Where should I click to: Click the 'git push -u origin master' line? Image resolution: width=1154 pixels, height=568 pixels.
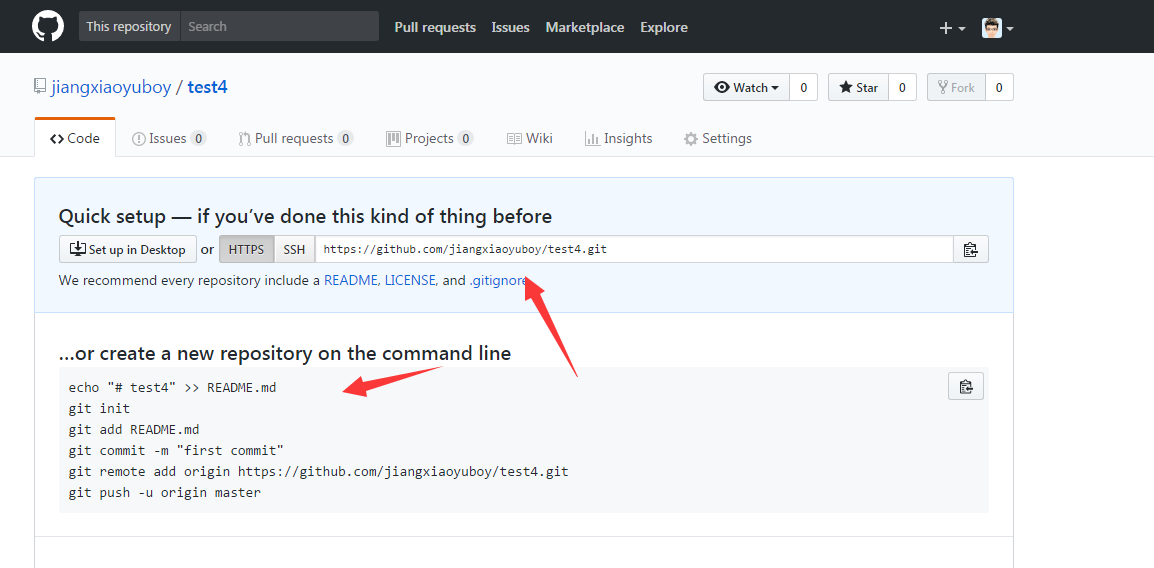[165, 493]
